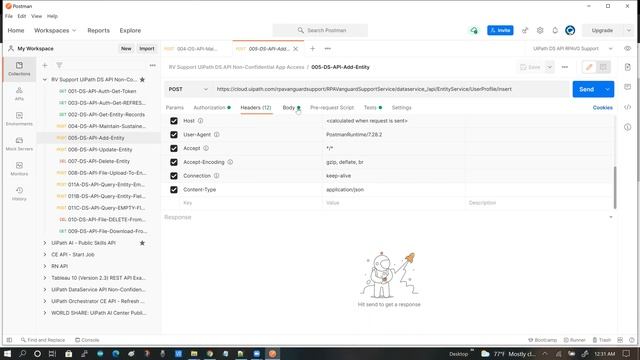640x360 pixels.
Task: Open the Cookies link
Action: (x=602, y=108)
